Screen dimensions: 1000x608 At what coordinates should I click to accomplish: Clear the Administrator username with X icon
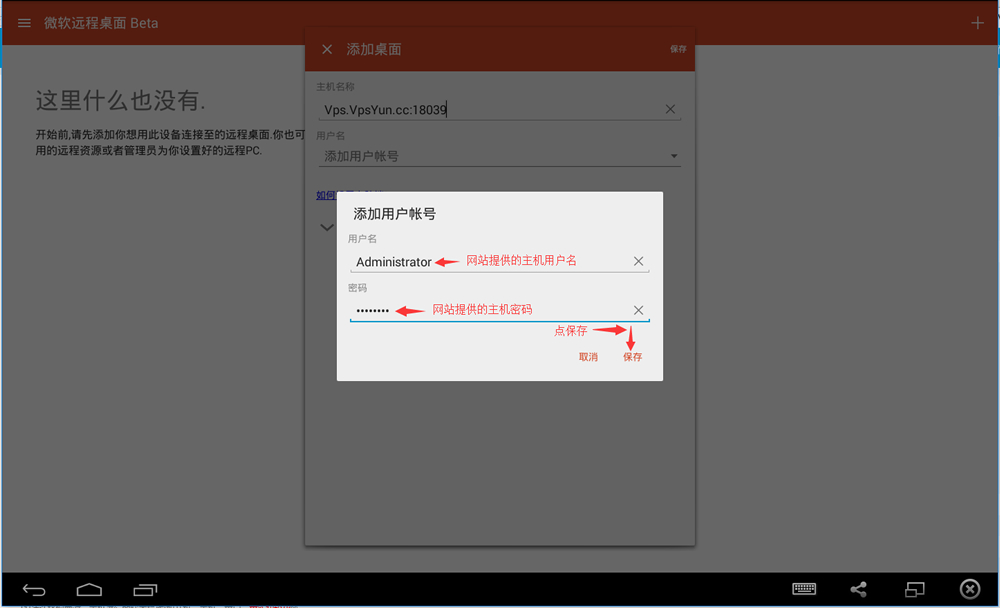click(639, 262)
